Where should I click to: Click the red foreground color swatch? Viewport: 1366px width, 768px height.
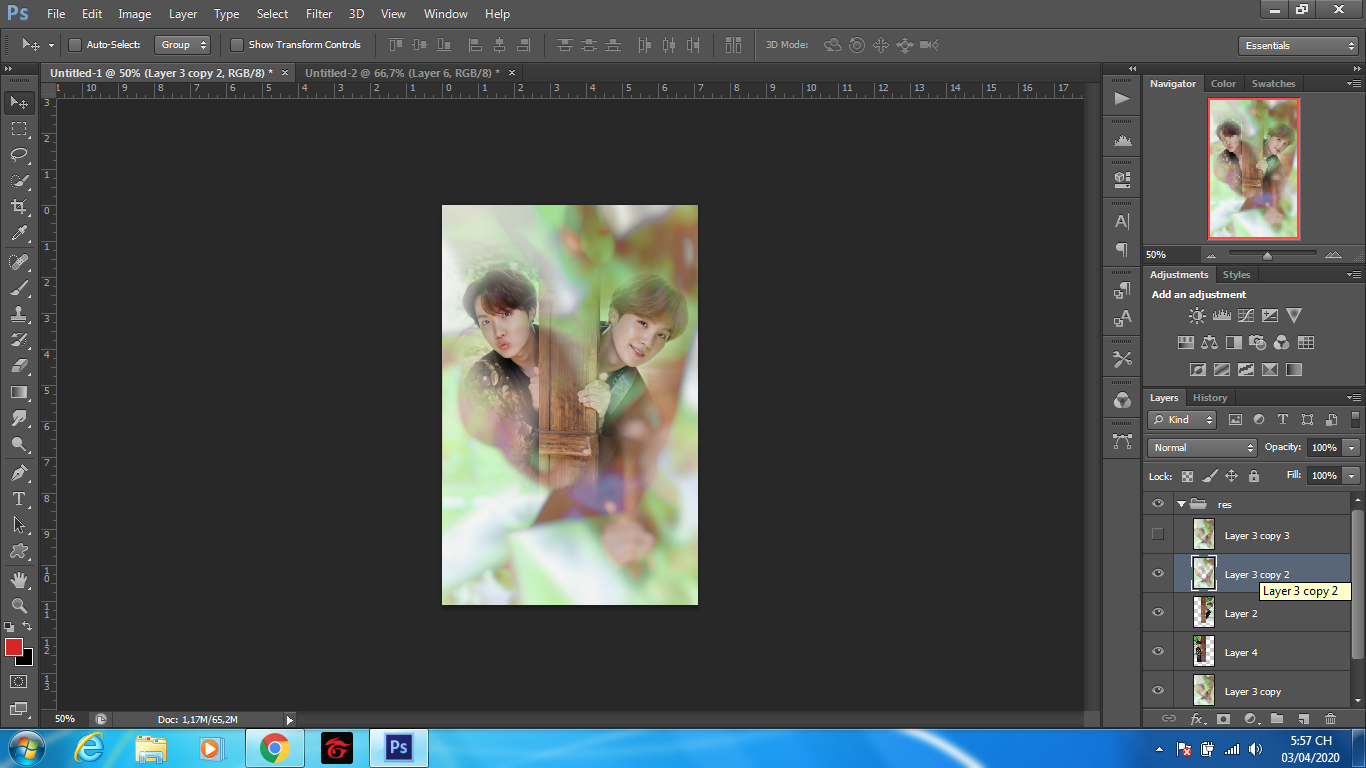click(x=14, y=647)
